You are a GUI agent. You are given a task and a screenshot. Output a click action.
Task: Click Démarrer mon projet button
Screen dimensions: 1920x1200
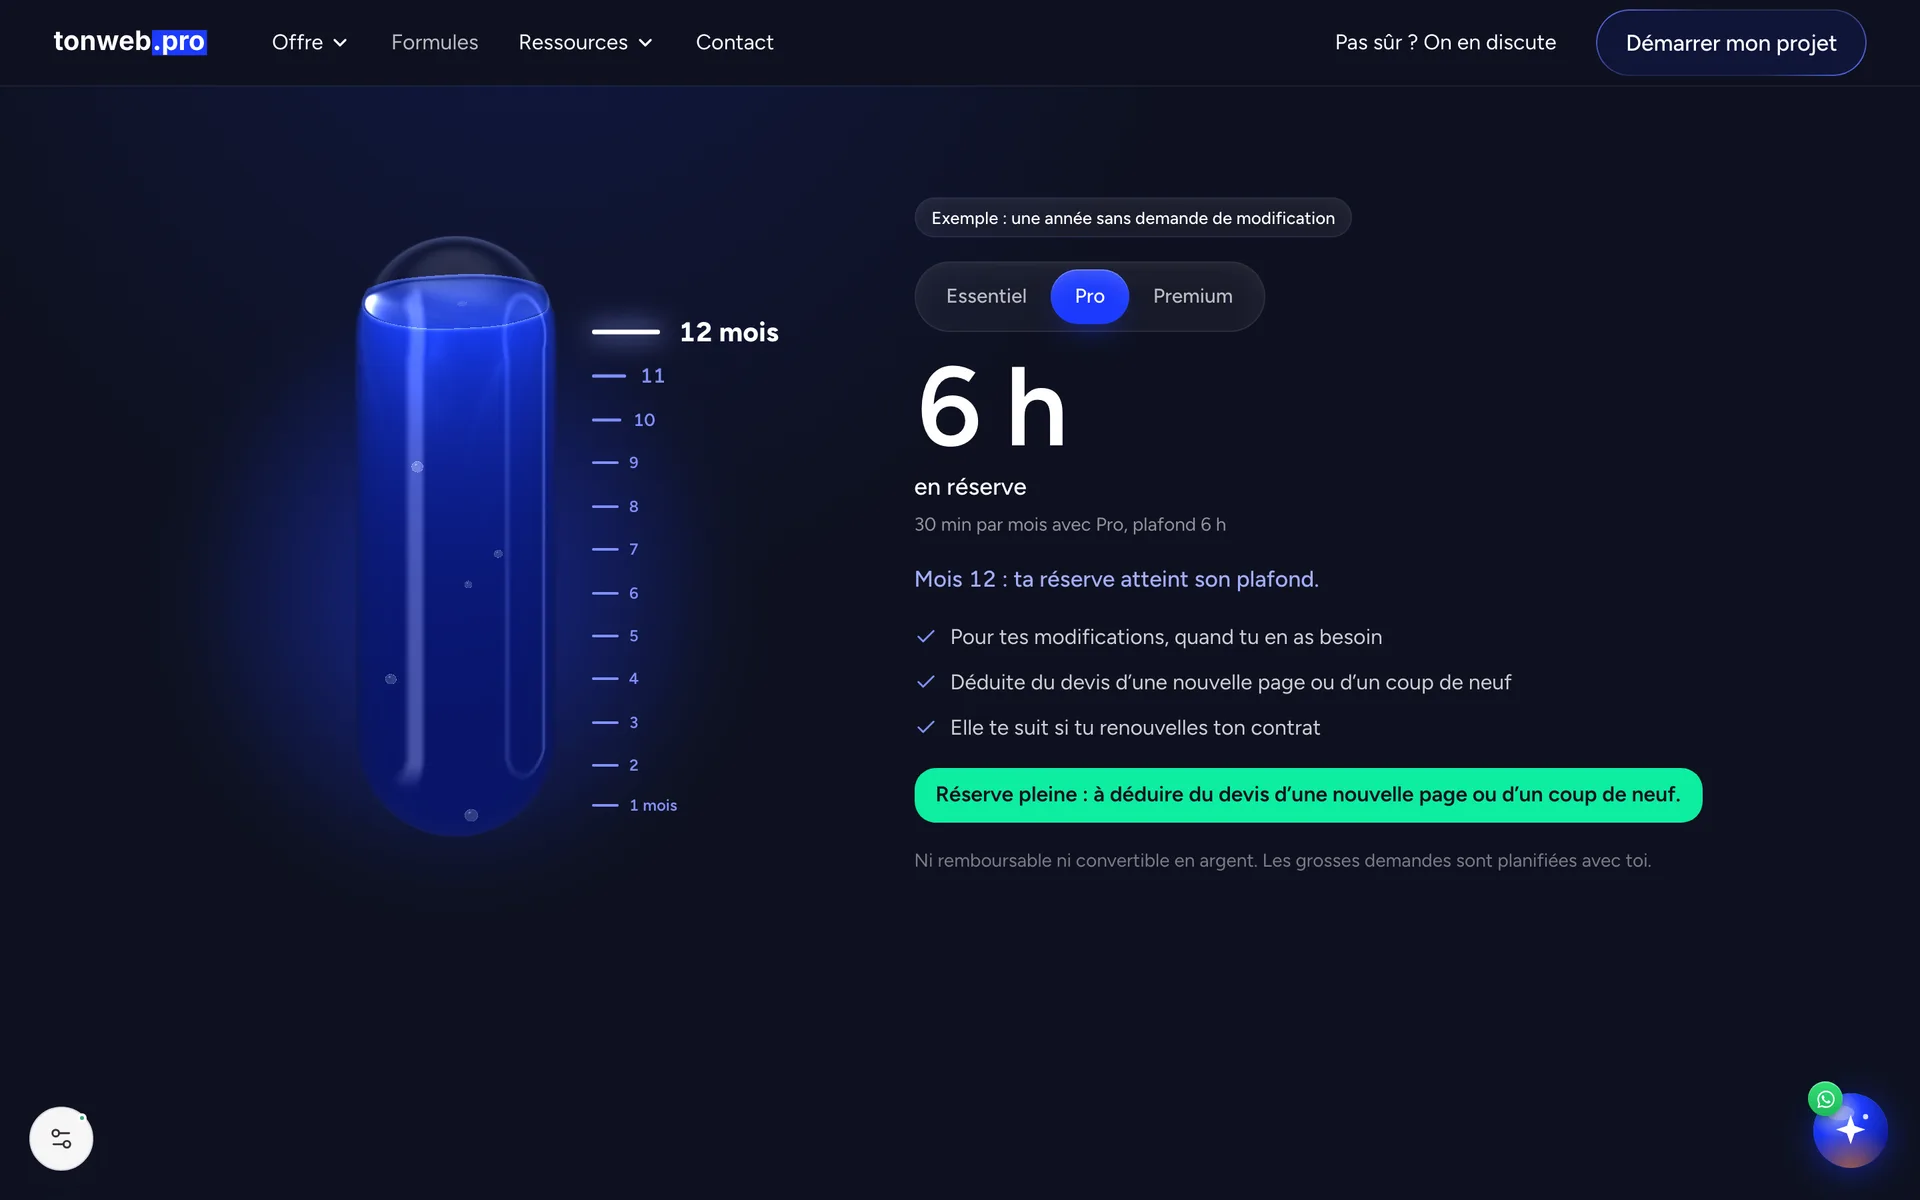(1730, 43)
